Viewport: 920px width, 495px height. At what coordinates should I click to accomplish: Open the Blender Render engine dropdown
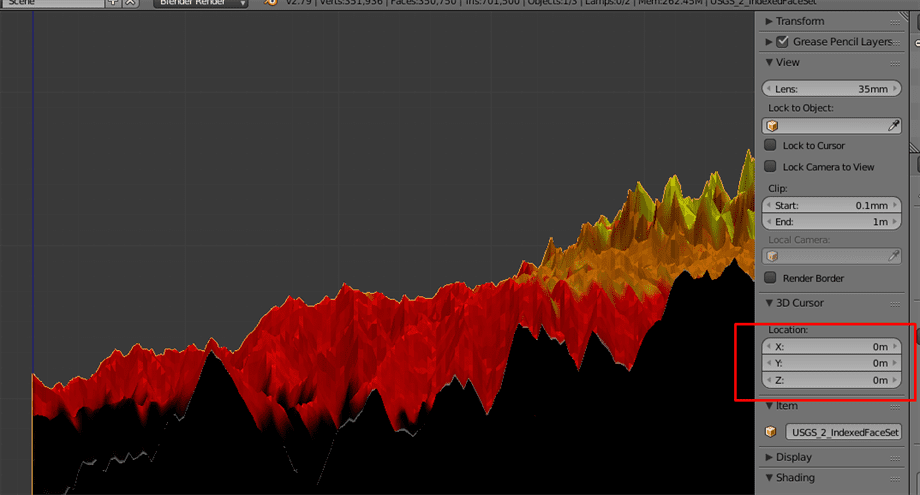201,3
